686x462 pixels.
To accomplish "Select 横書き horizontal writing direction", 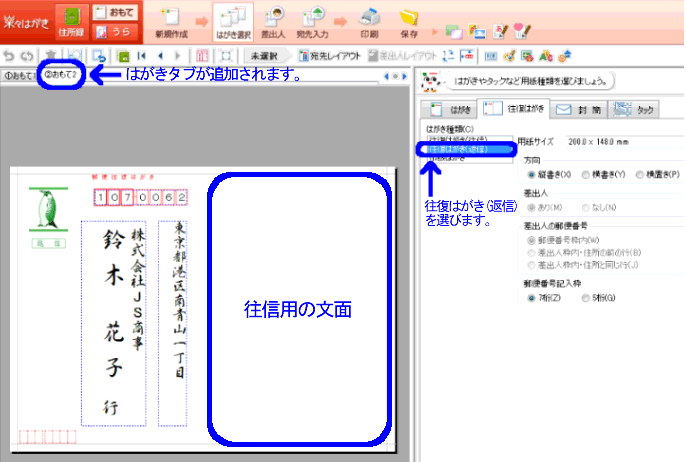I will [x=584, y=174].
